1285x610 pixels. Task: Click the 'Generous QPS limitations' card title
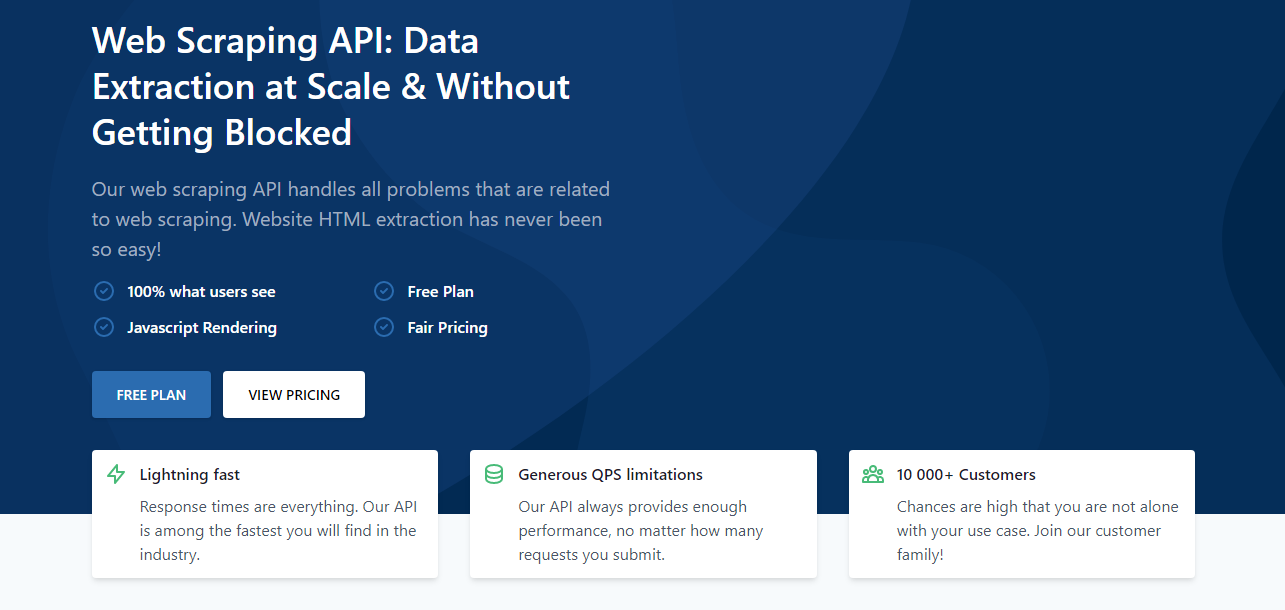coord(610,475)
